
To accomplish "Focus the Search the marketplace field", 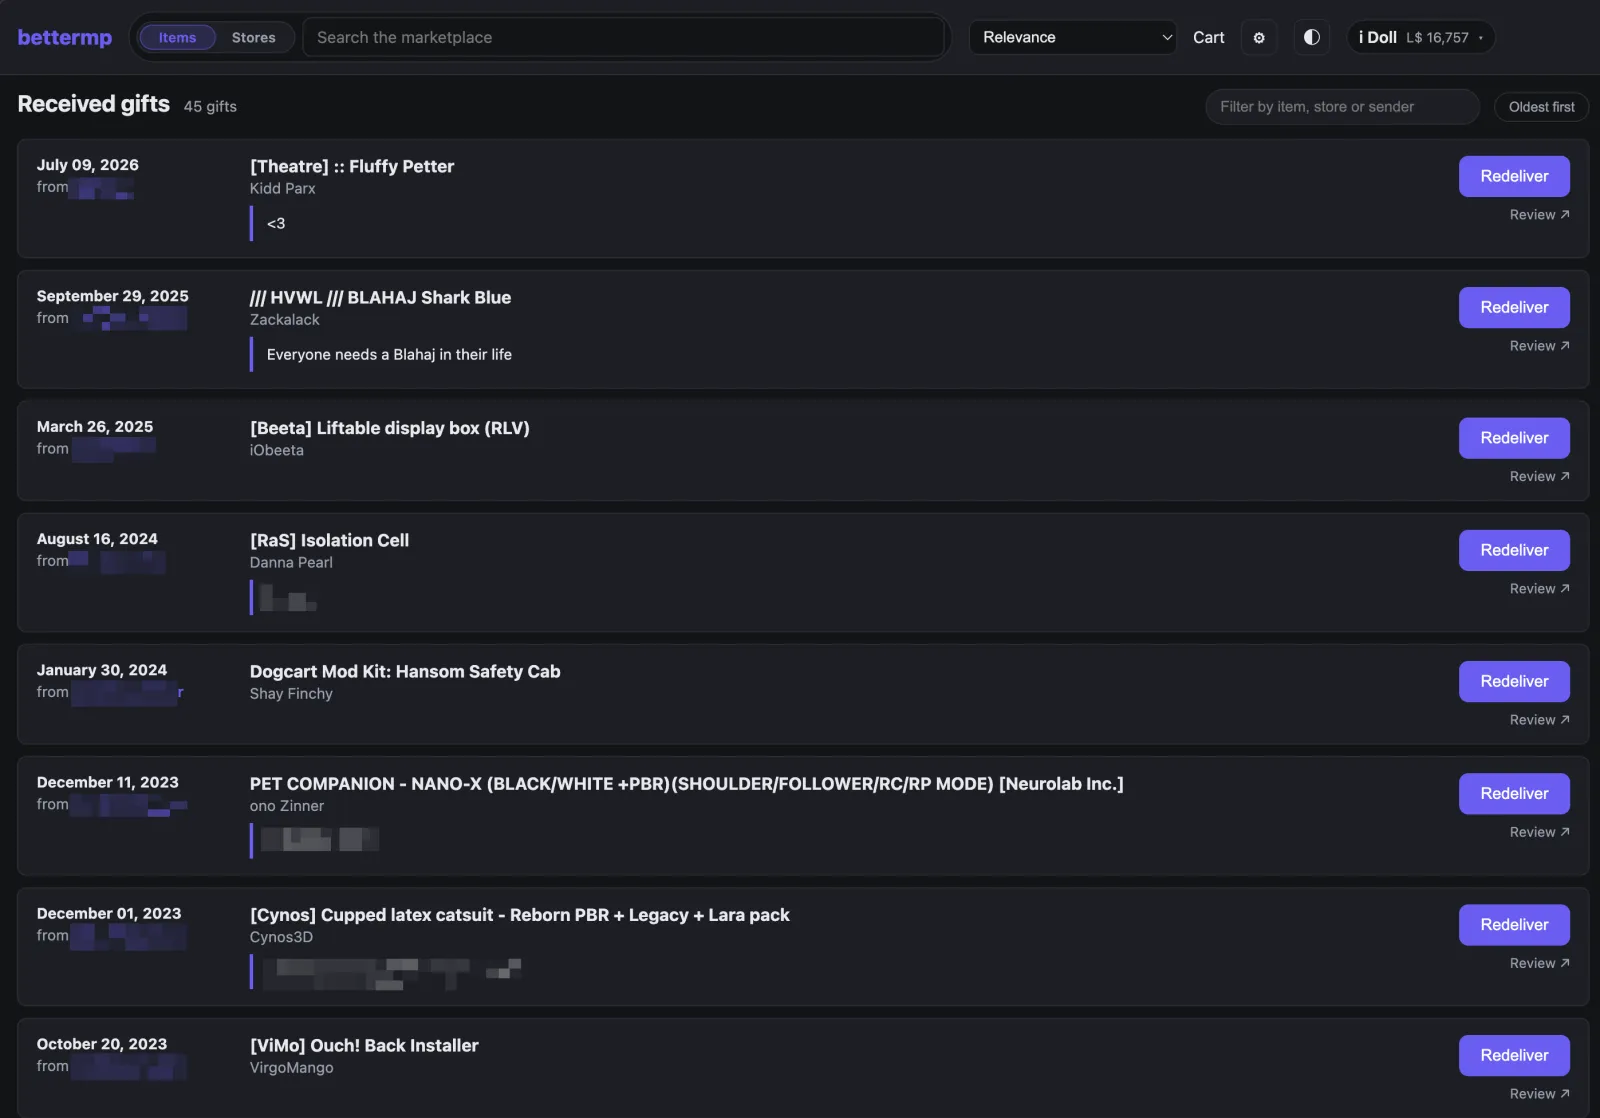I will coord(624,38).
